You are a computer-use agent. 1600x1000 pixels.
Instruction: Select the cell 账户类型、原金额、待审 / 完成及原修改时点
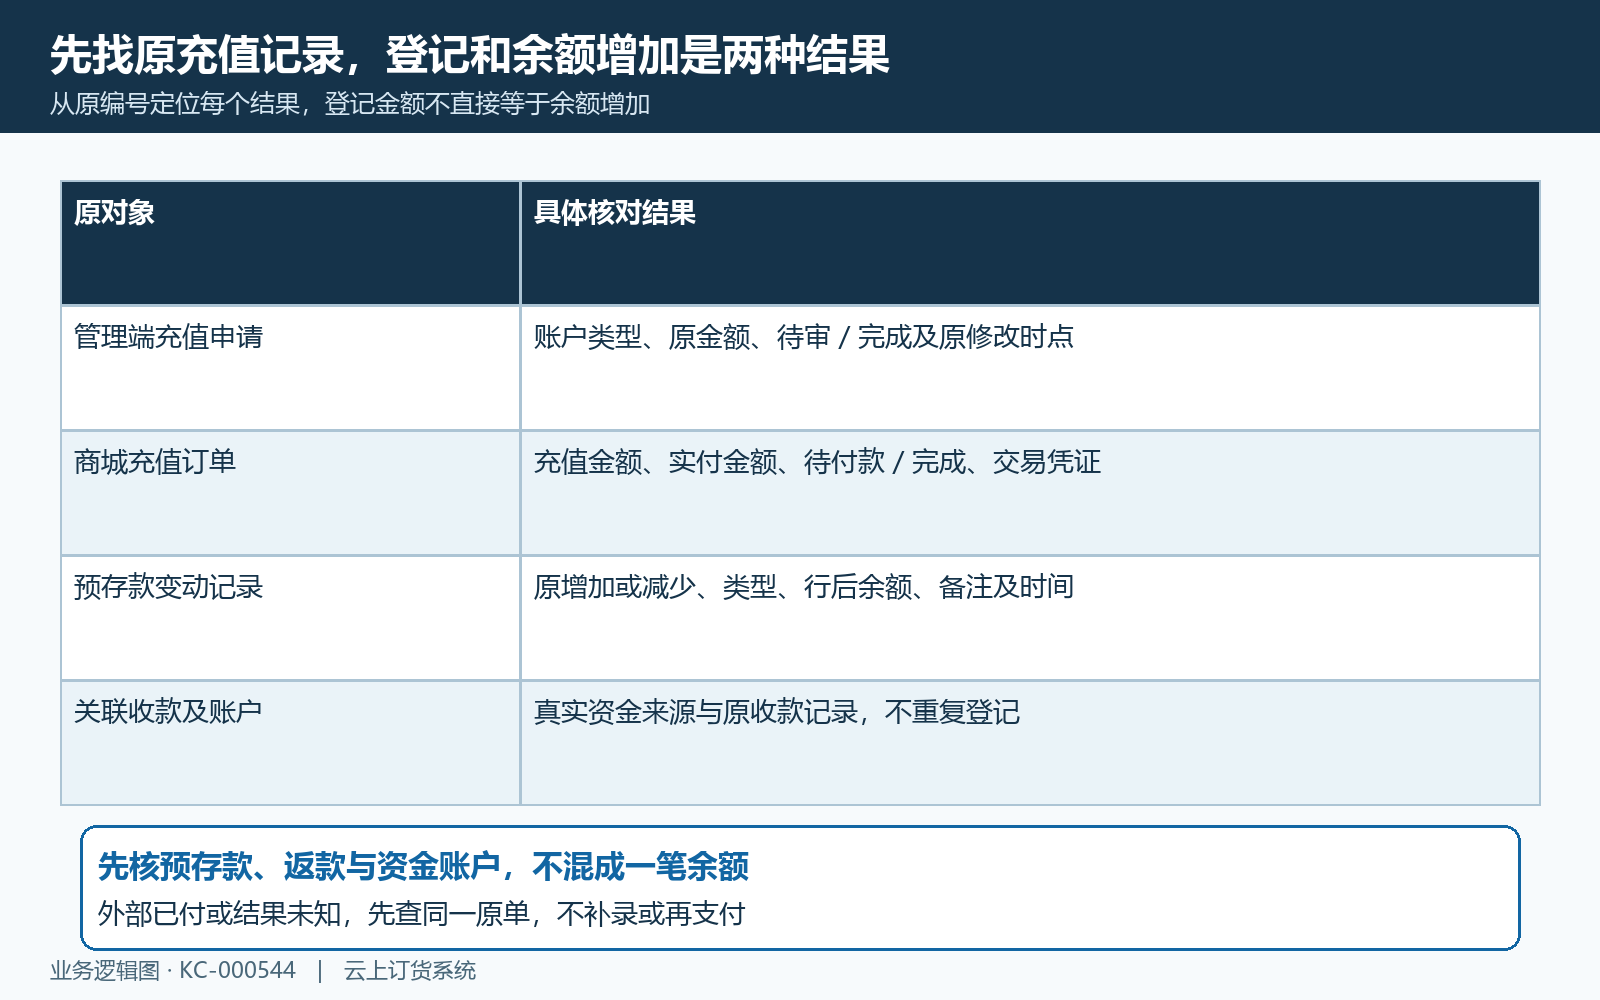[1030, 368]
